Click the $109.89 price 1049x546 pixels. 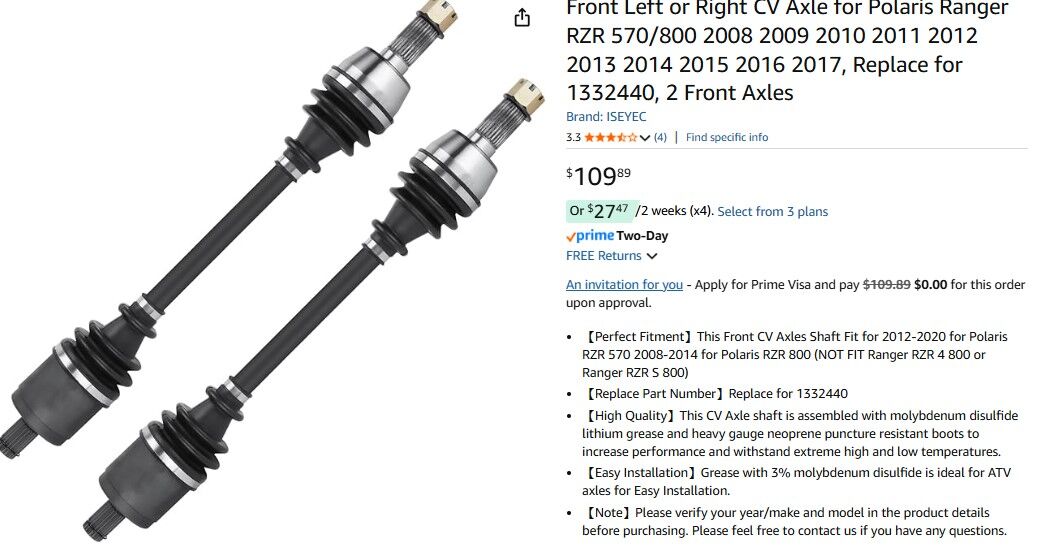tap(599, 176)
